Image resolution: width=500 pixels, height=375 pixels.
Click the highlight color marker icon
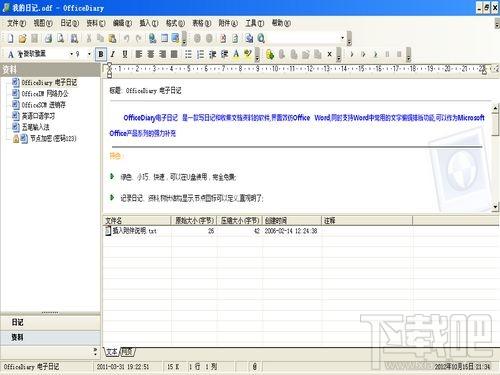tap(248, 54)
